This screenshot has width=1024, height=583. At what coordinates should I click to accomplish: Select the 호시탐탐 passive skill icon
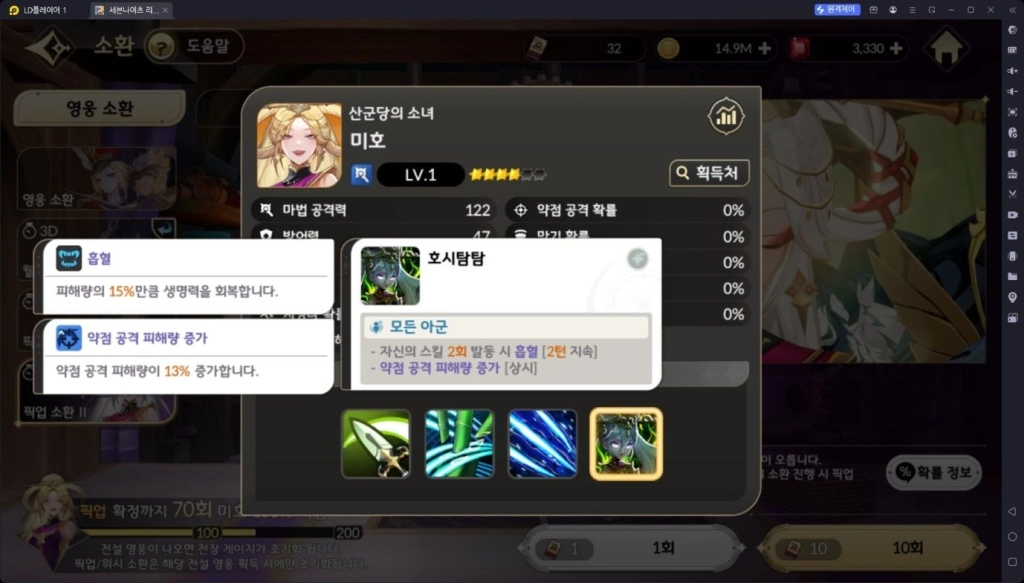point(626,444)
